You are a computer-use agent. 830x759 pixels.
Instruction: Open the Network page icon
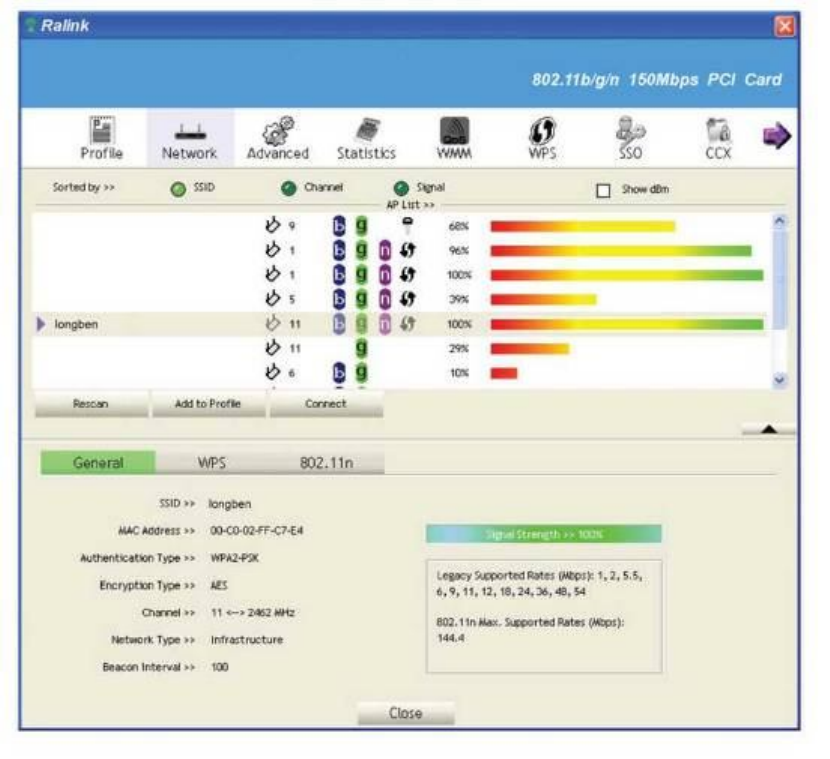[190, 139]
